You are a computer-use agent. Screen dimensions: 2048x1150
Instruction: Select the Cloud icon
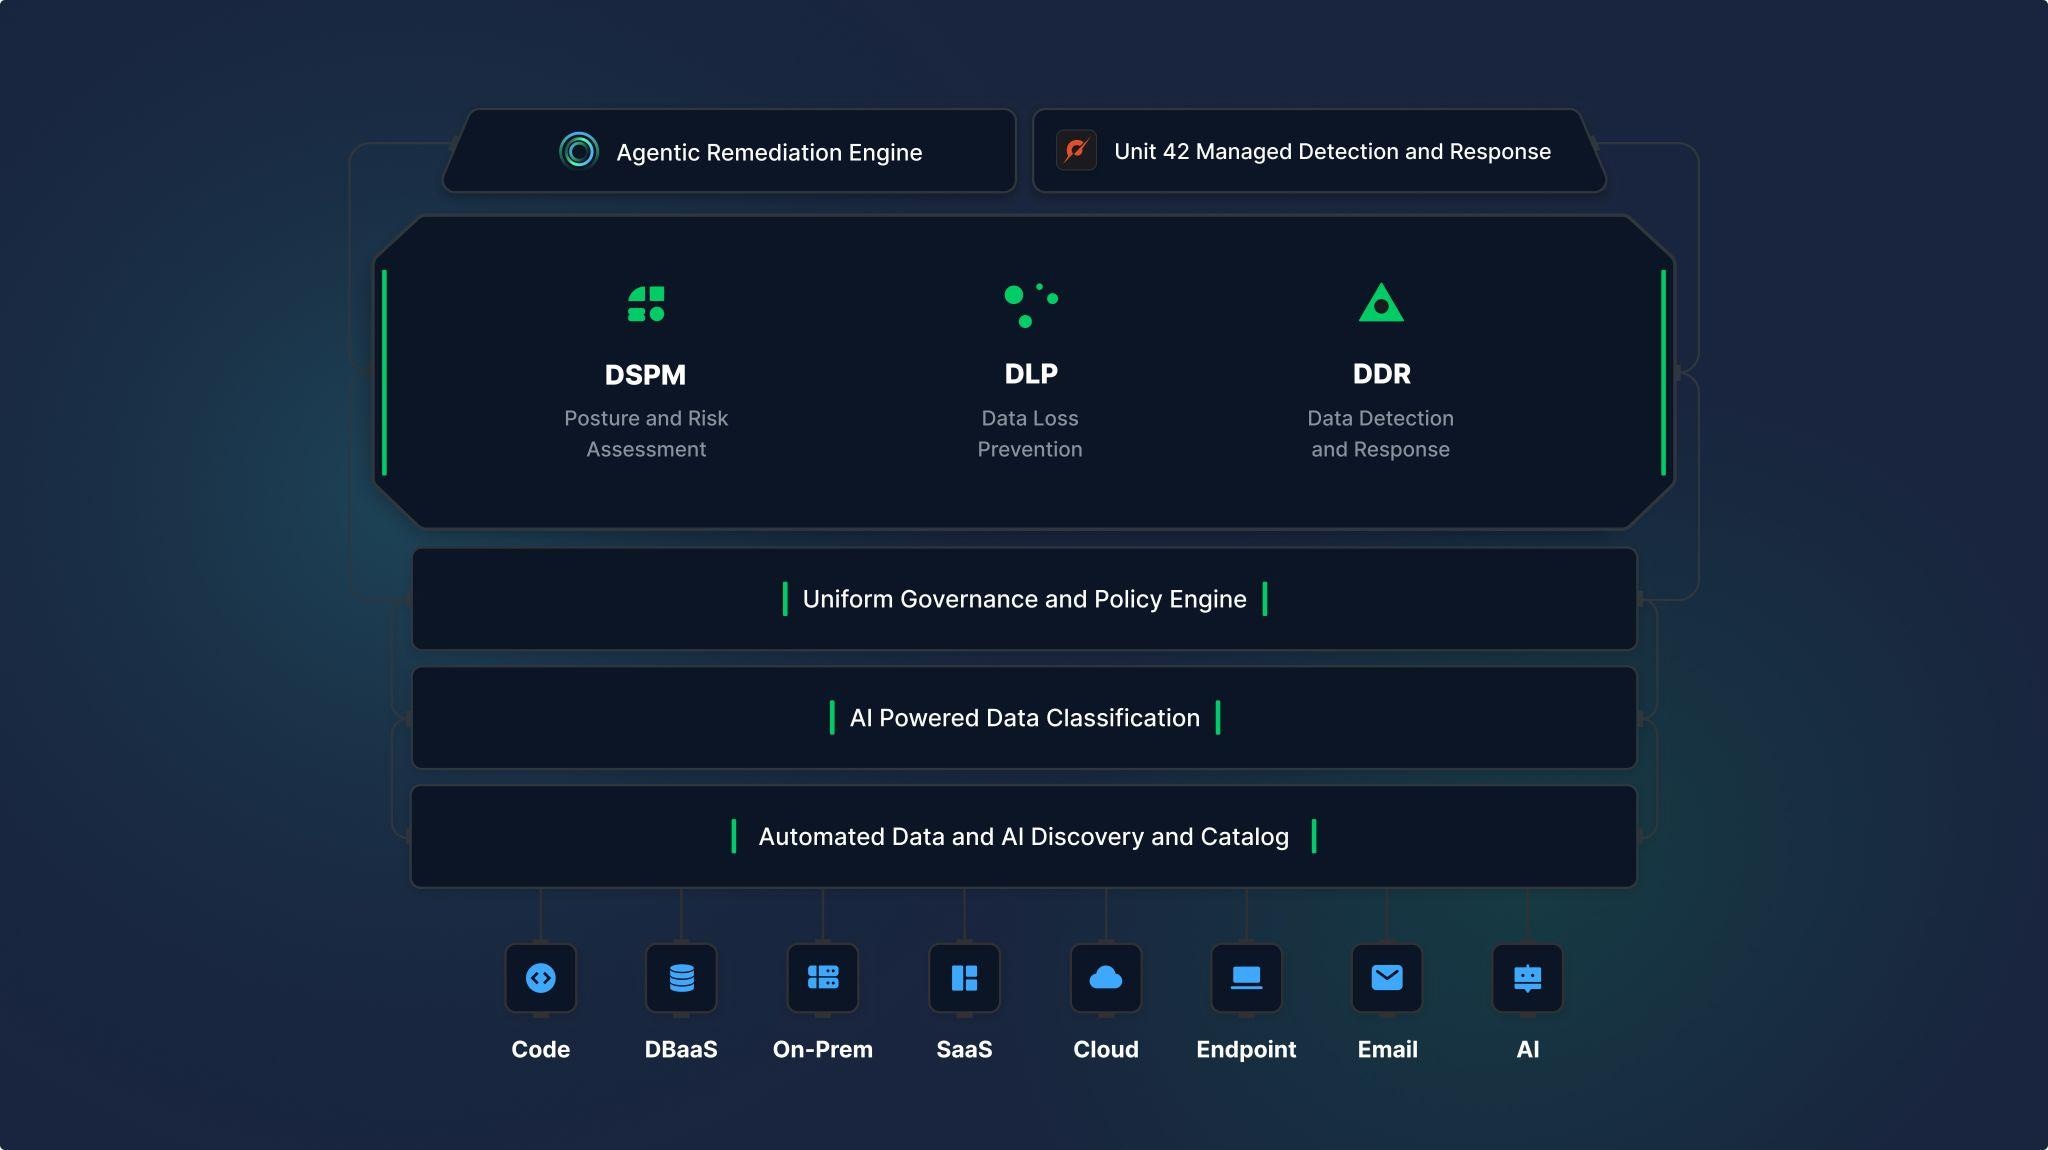click(1106, 978)
